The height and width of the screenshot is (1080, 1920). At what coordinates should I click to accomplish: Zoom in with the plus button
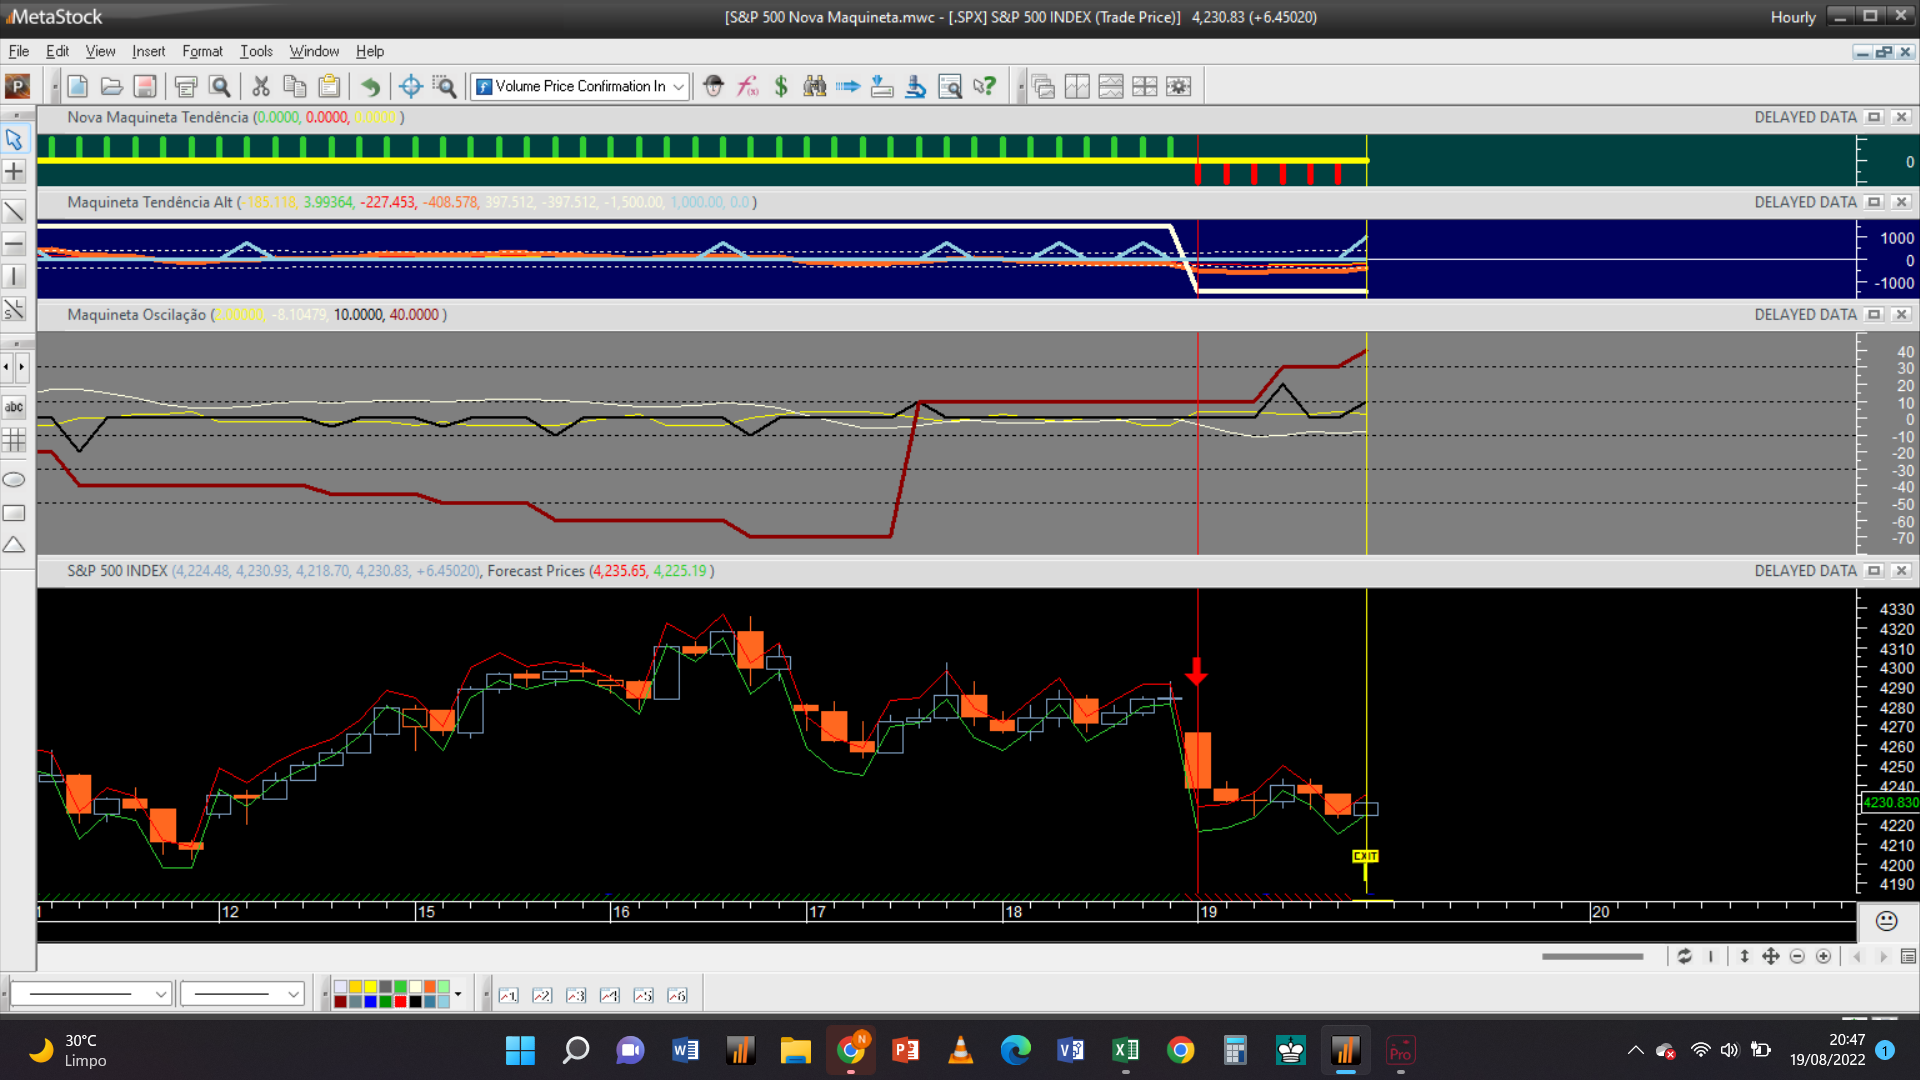tap(1823, 957)
